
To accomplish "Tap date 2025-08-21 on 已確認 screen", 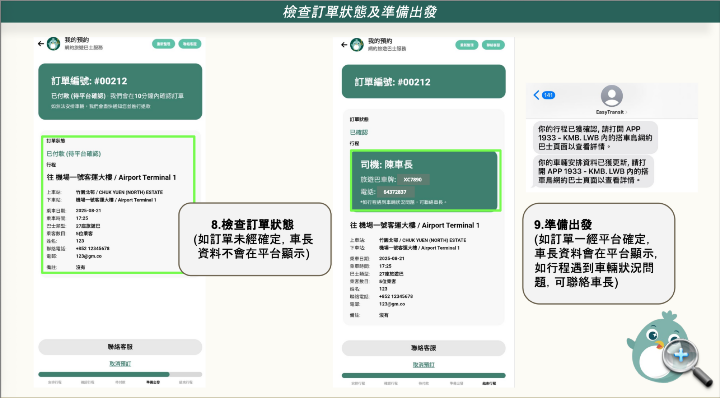I will click(392, 258).
